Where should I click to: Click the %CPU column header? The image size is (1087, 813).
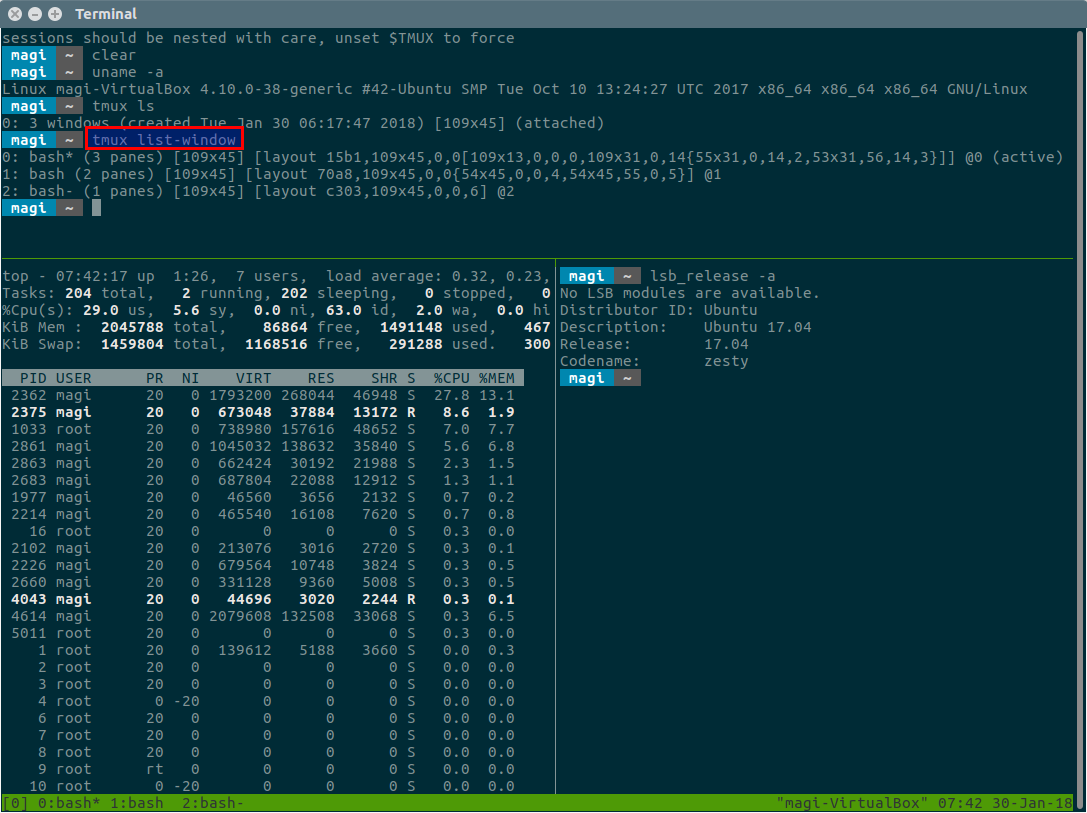click(448, 378)
